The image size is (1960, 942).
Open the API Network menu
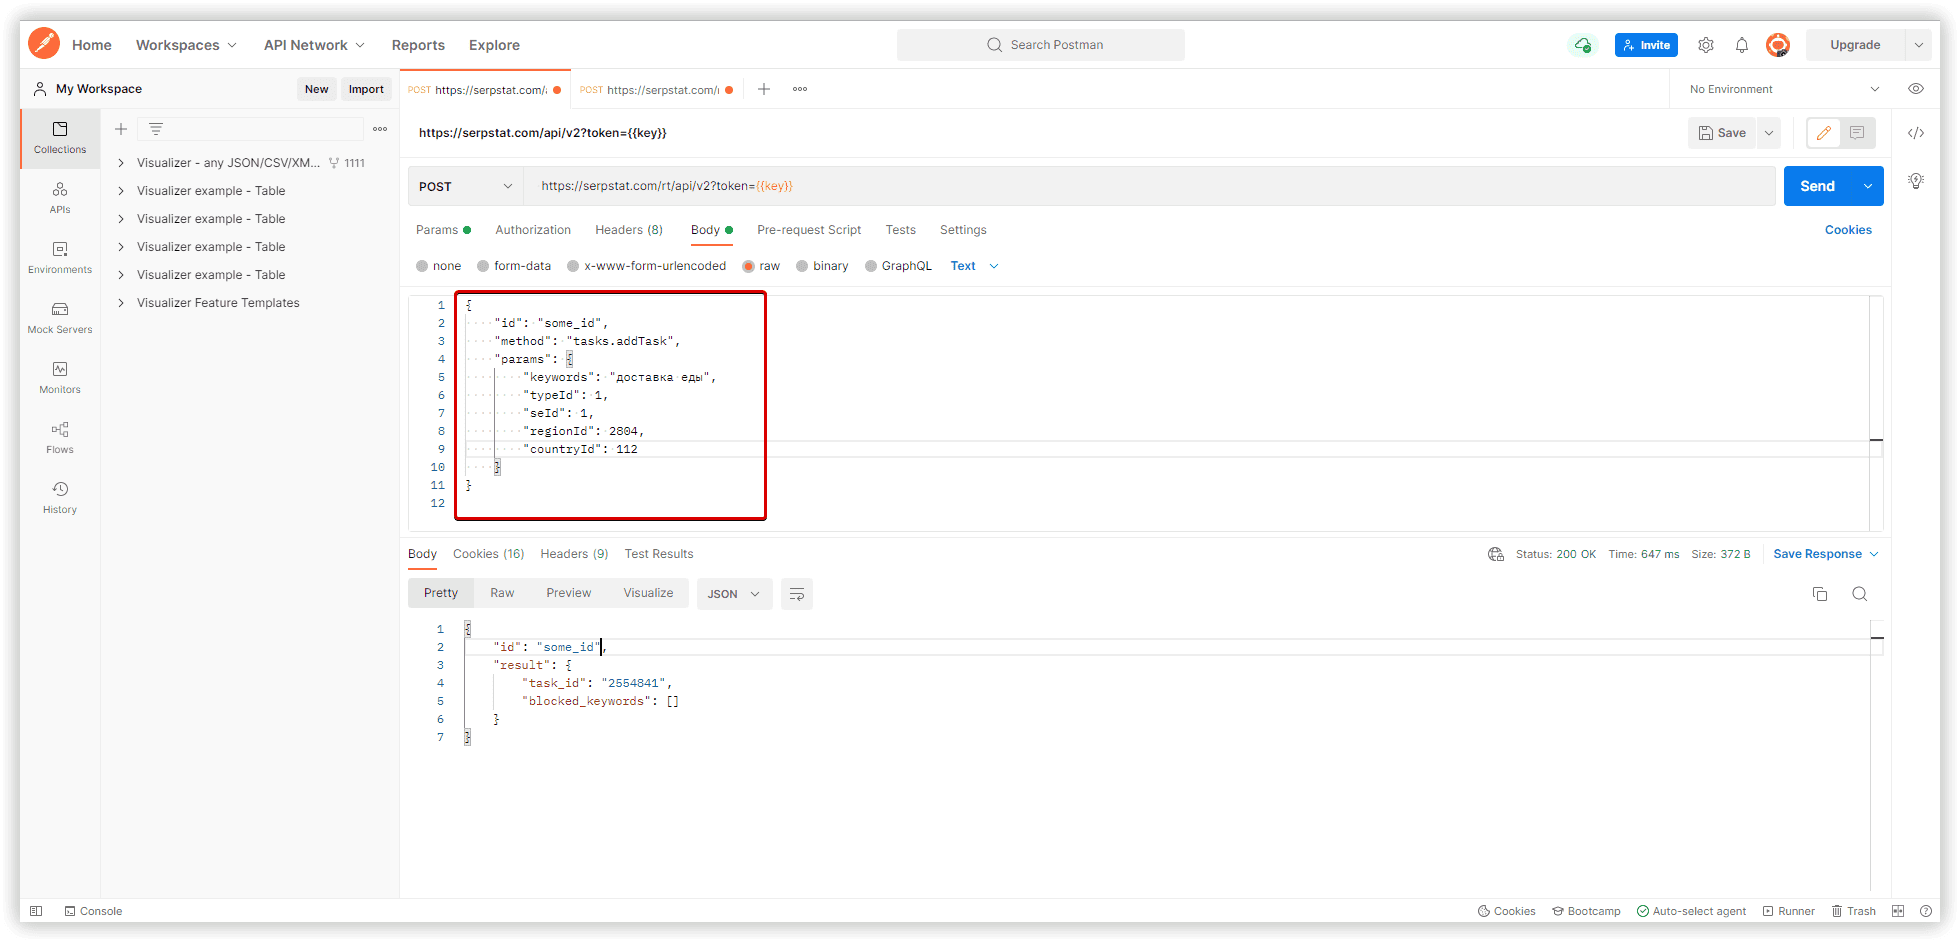click(x=315, y=45)
